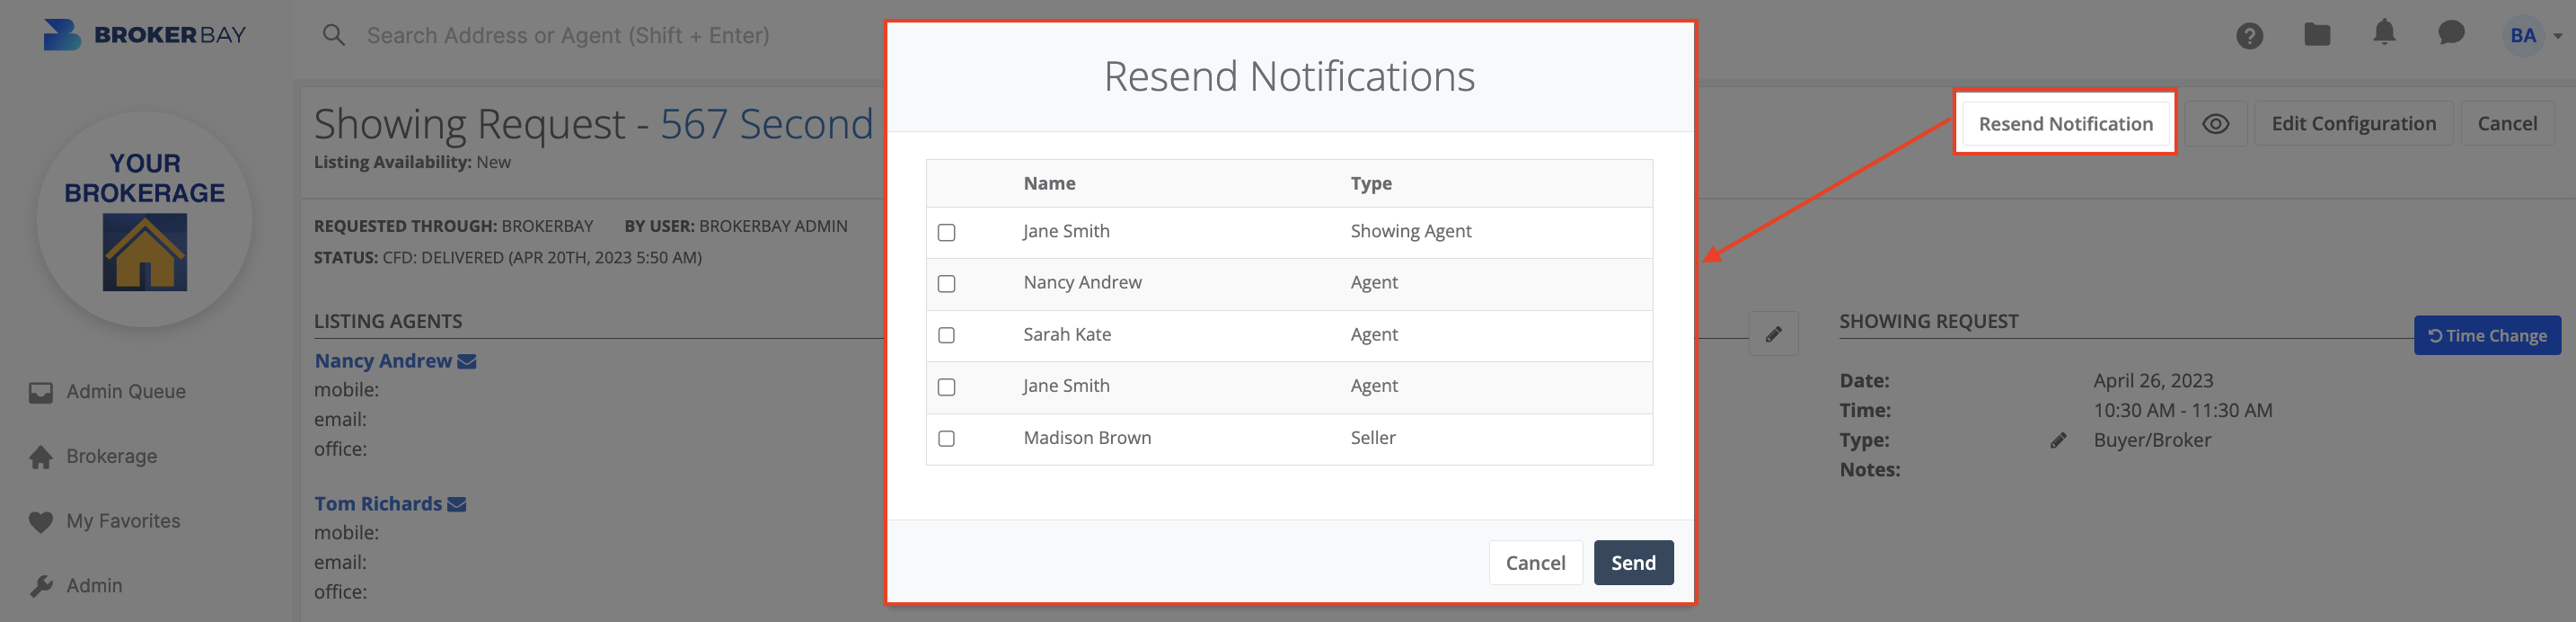Tick the Sarah Kate checkbox
The image size is (2576, 622).
pos(946,335)
